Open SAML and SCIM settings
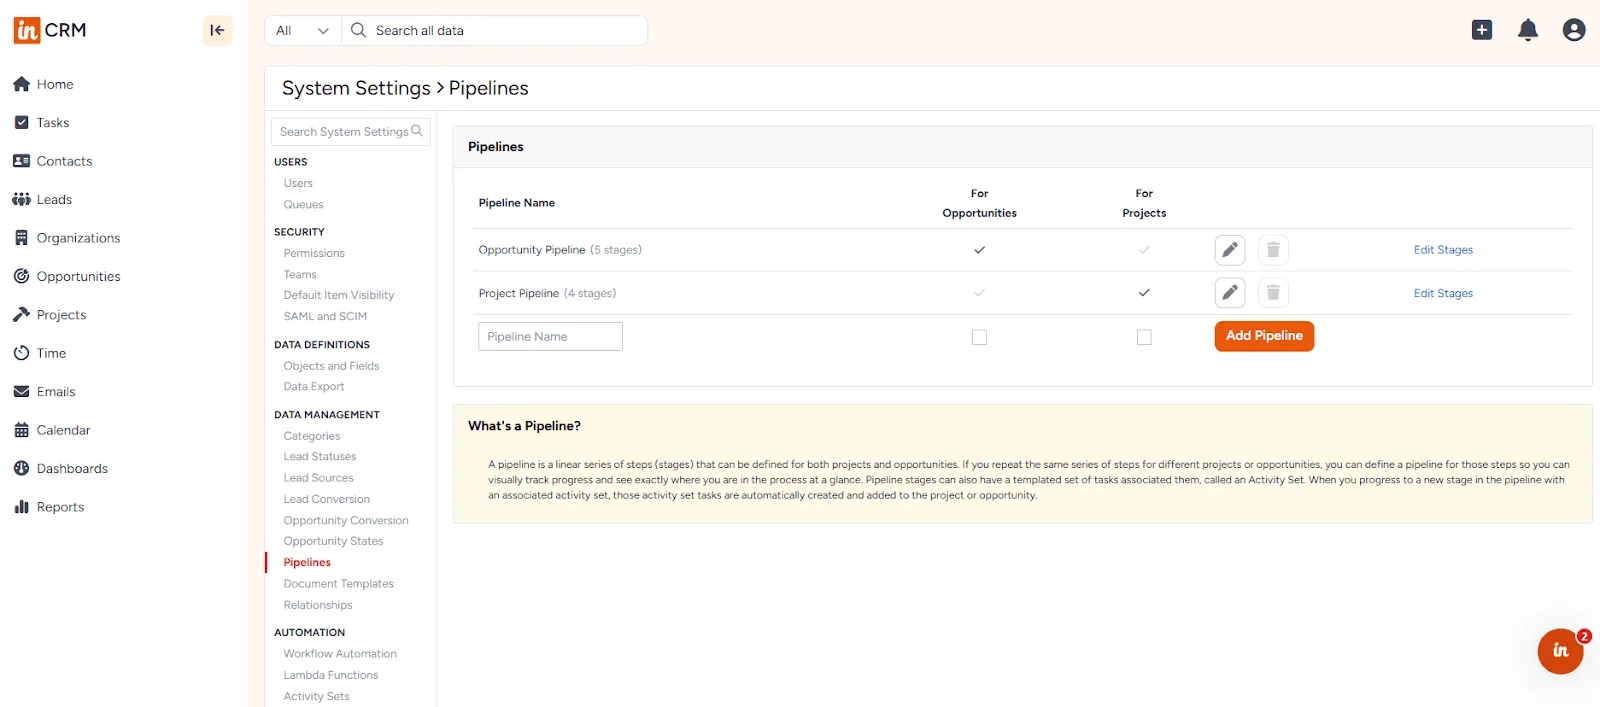The height and width of the screenshot is (707, 1600). [x=325, y=316]
